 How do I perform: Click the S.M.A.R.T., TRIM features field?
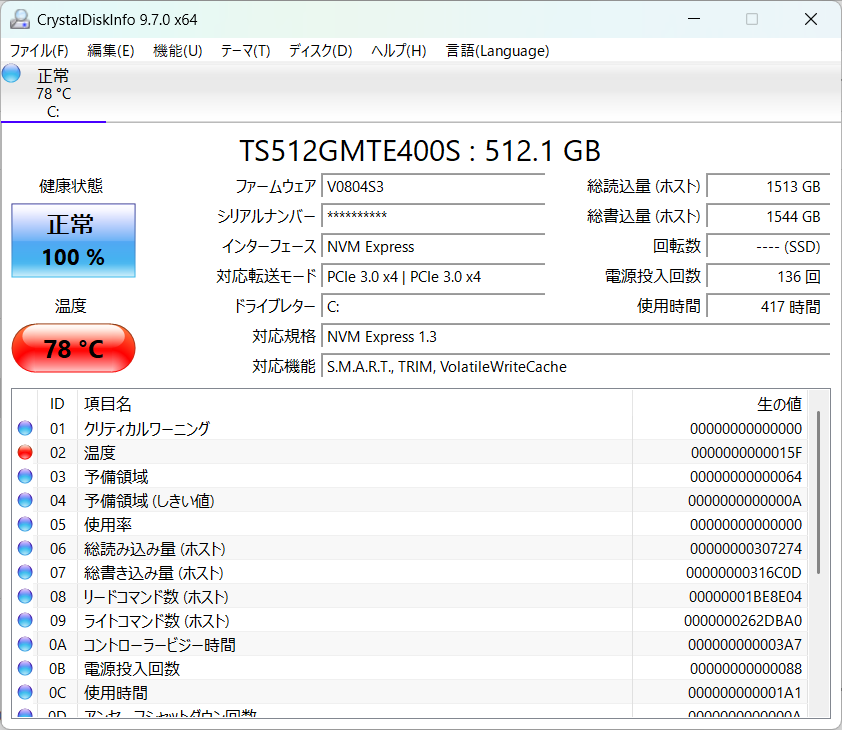(x=576, y=367)
